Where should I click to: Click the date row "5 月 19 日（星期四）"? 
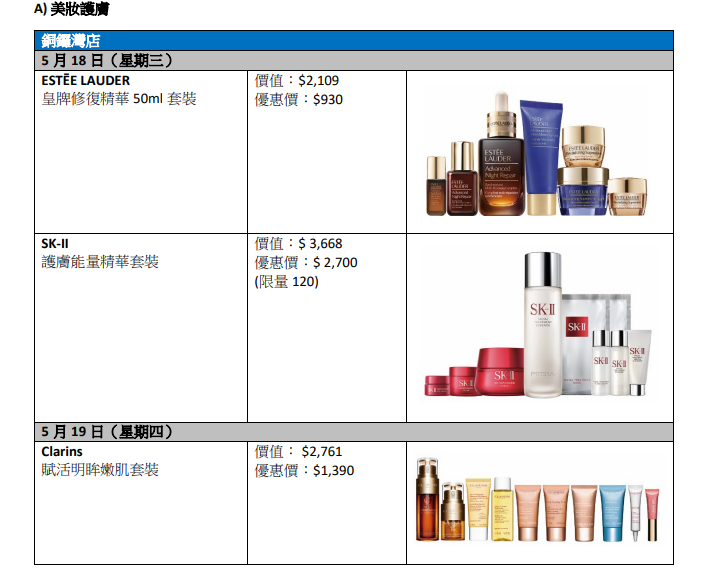tap(354, 432)
